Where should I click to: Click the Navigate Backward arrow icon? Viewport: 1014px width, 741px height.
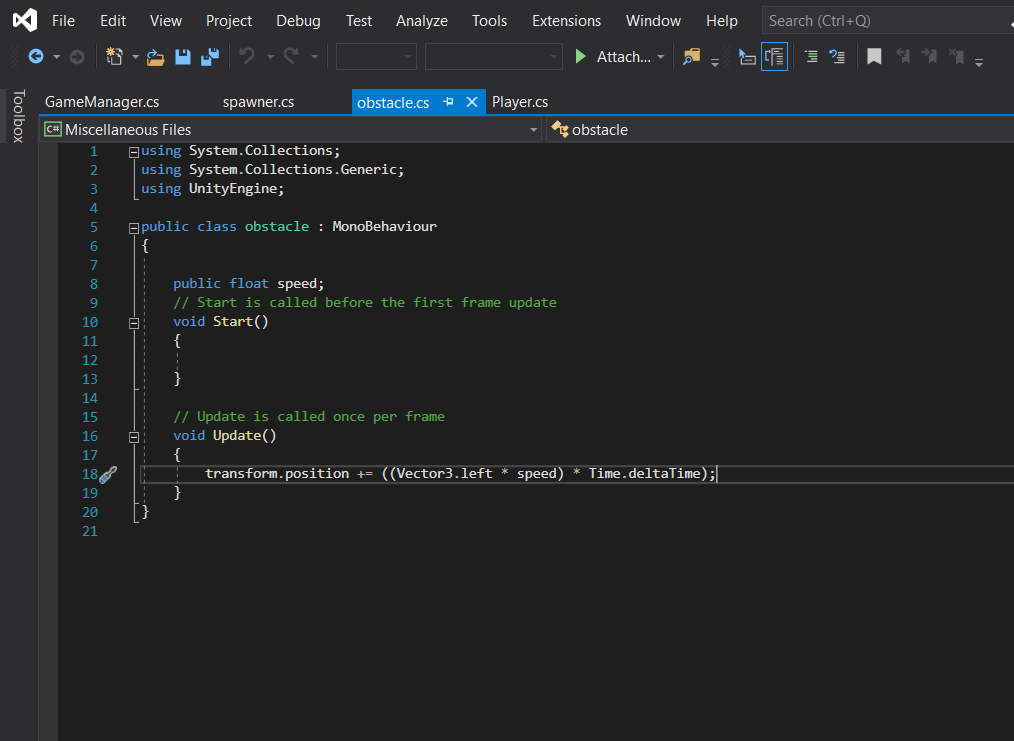(x=36, y=57)
